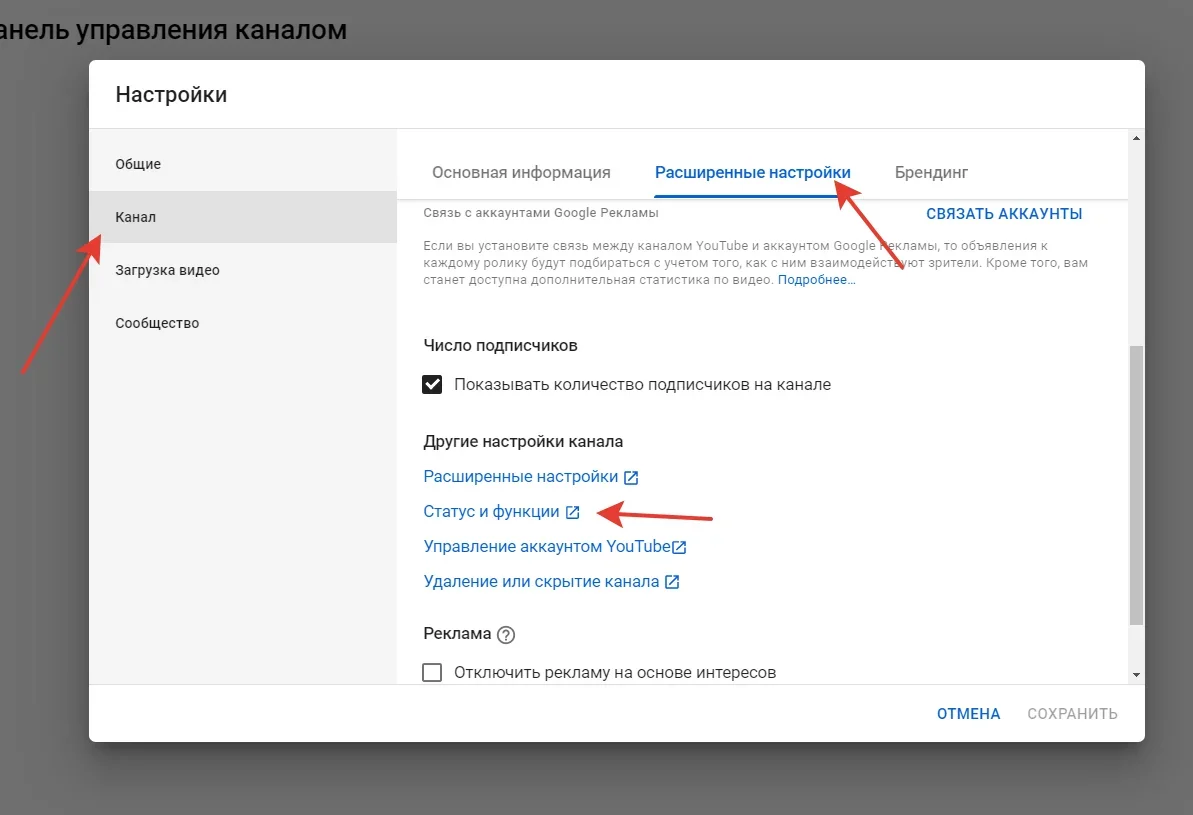Select Загрузка видео in the sidebar
1193x815 pixels.
pos(167,270)
